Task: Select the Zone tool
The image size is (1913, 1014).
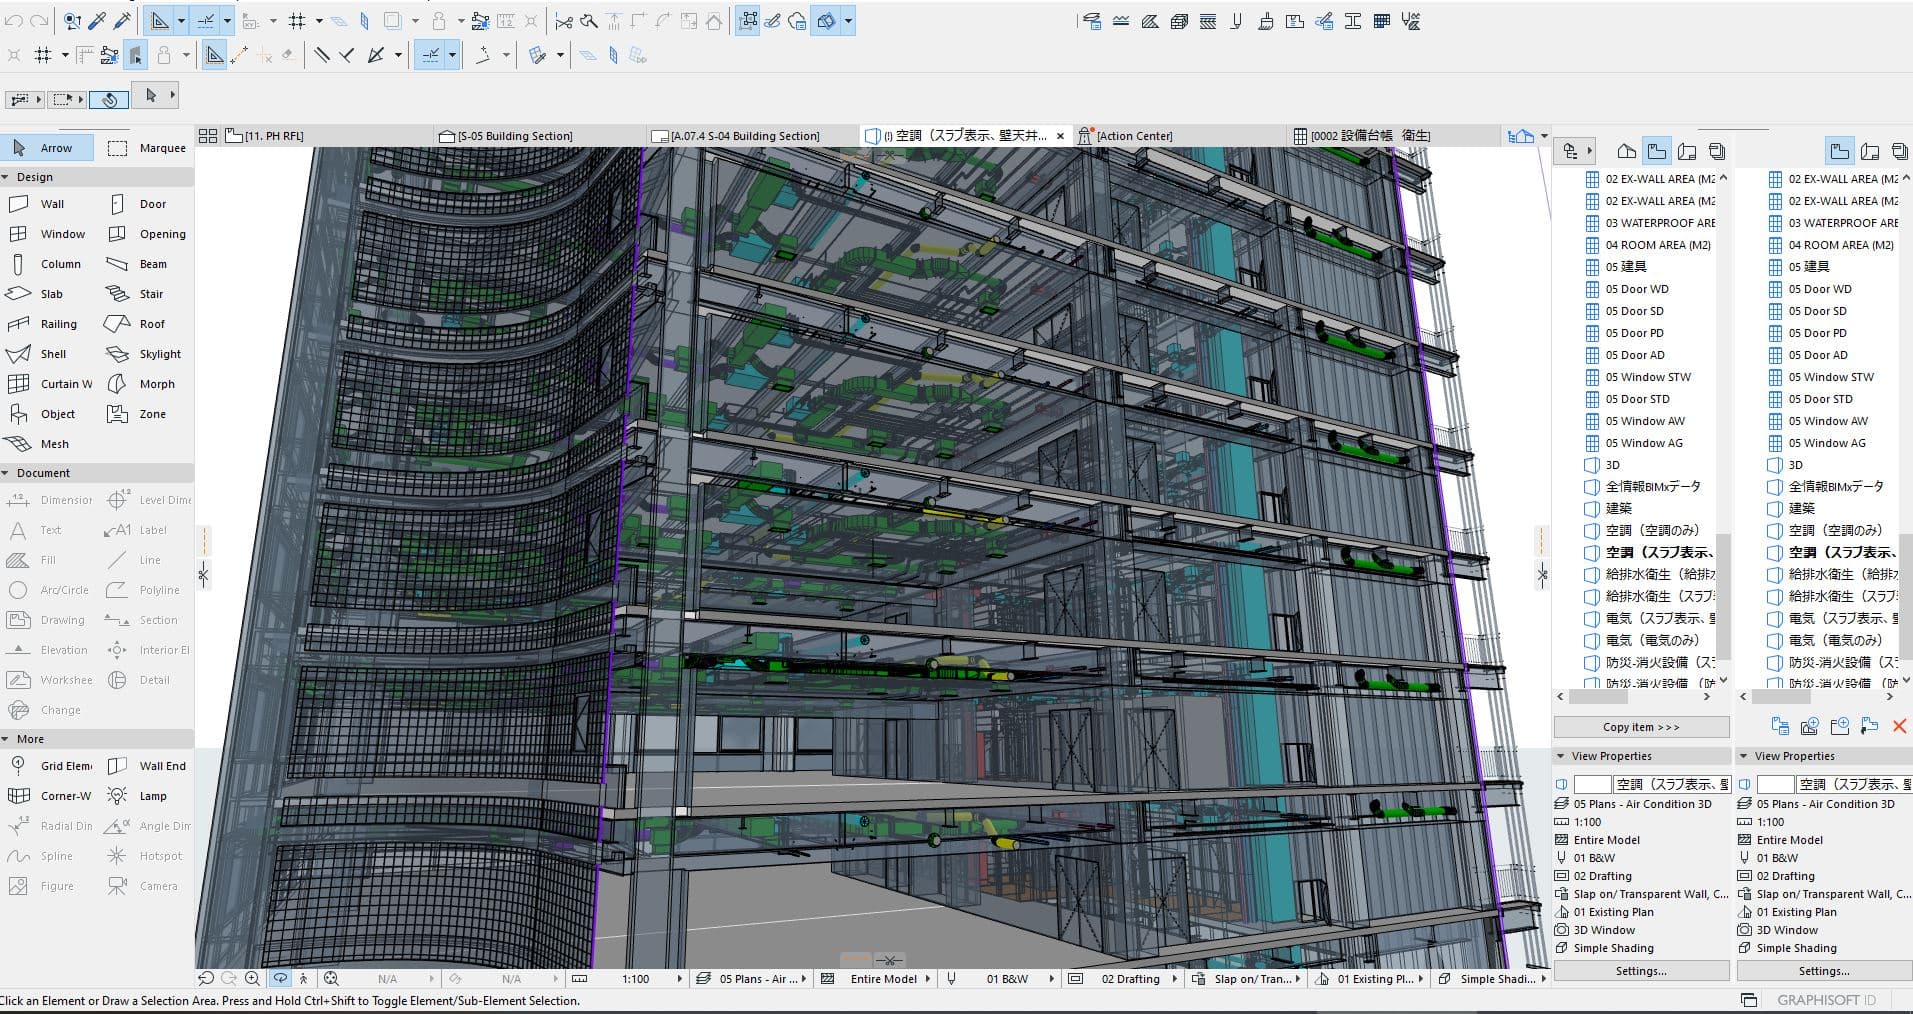Action: point(138,414)
